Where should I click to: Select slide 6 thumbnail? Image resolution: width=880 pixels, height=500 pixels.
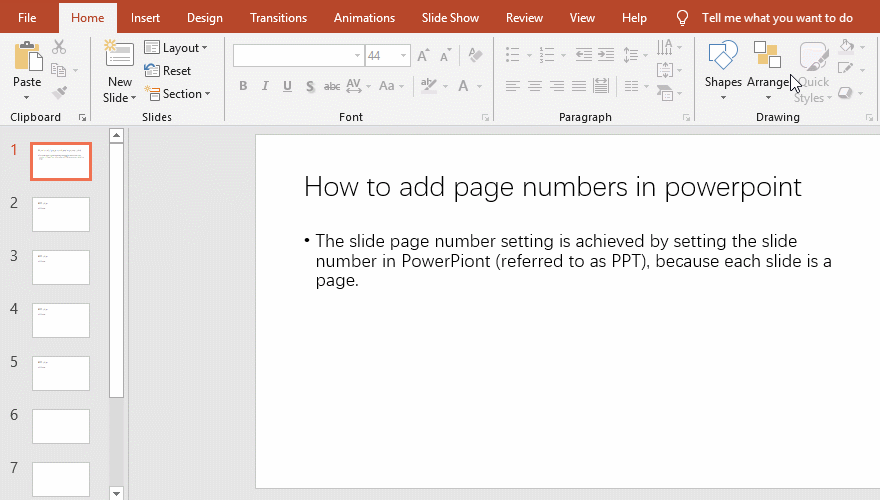pos(61,426)
